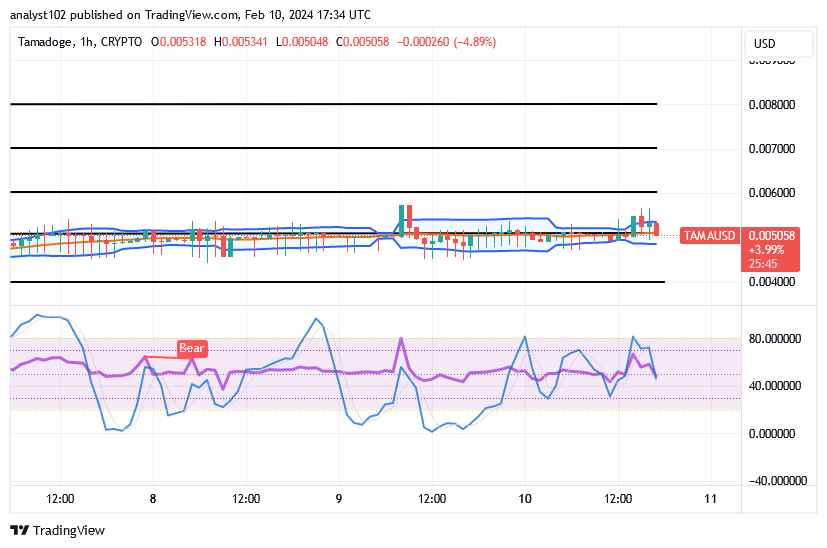
Task: Click the 0.000000 oscillator axis label
Action: pyautogui.click(x=772, y=434)
